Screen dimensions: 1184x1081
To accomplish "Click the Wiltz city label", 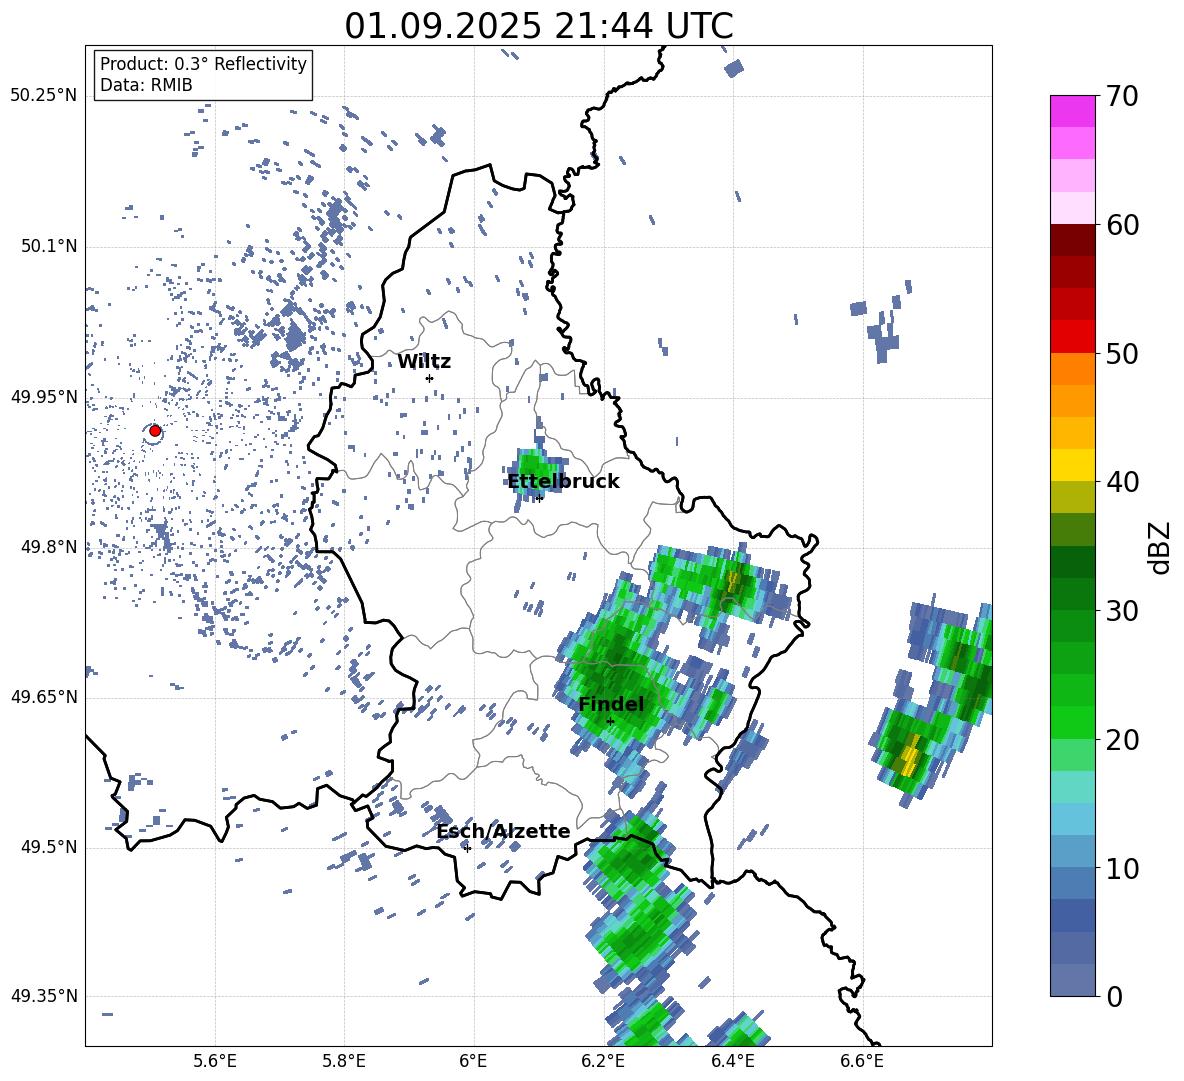I will (424, 362).
